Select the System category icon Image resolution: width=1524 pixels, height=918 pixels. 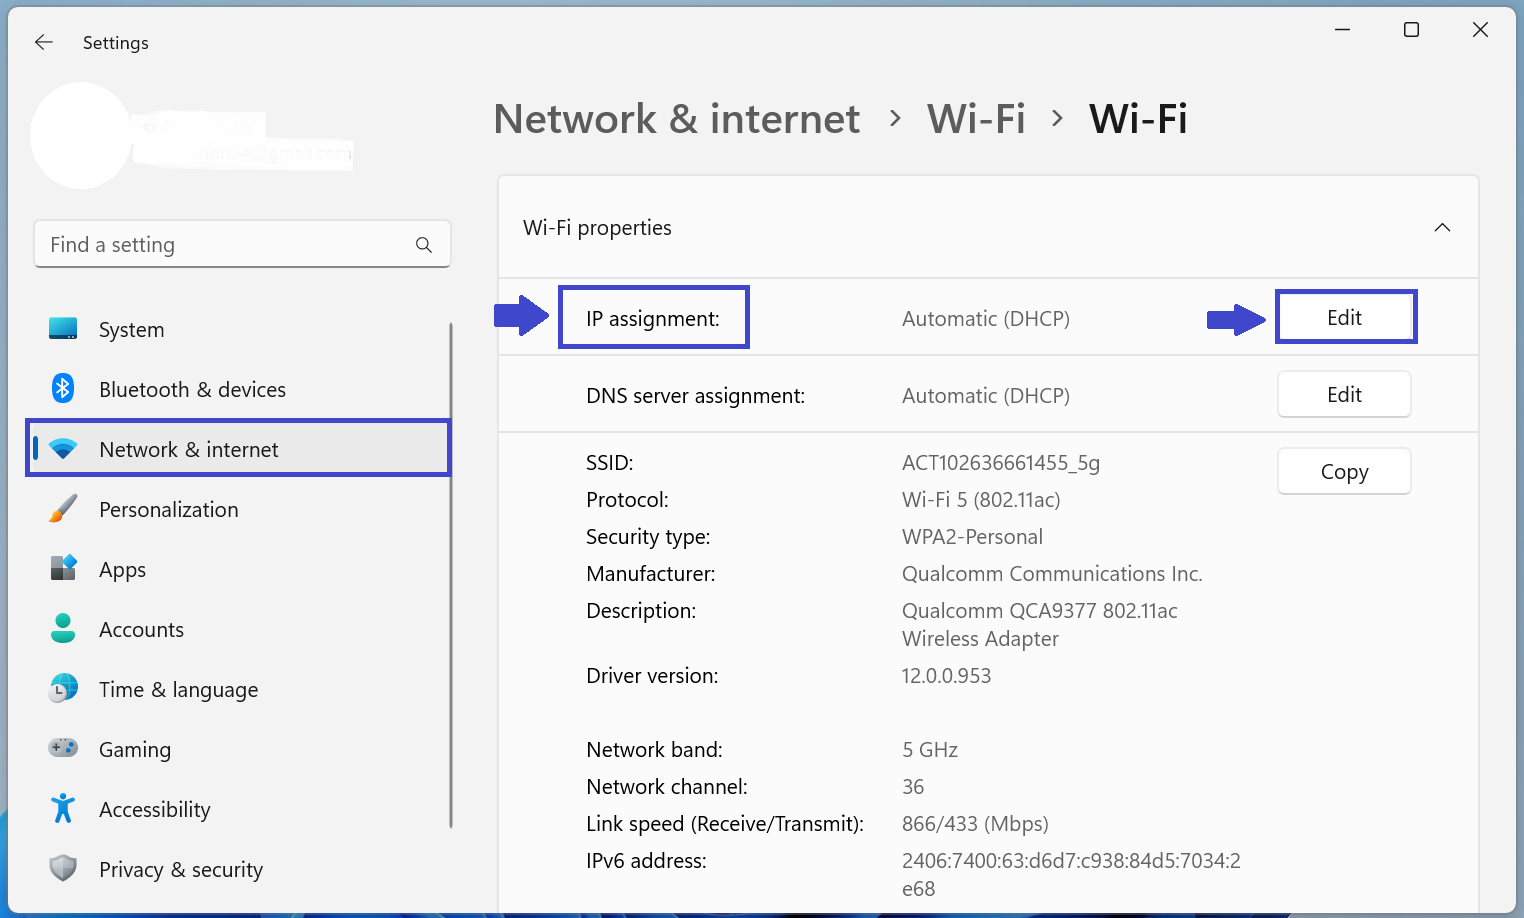click(62, 329)
